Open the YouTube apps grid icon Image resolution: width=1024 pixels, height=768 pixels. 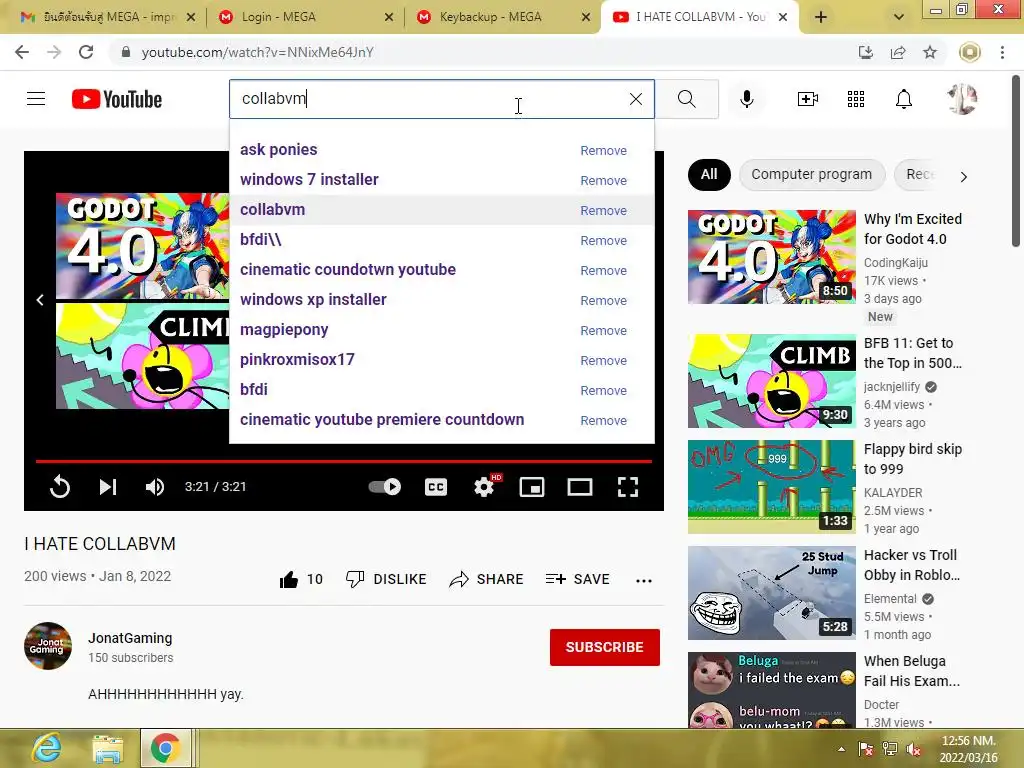tap(856, 99)
